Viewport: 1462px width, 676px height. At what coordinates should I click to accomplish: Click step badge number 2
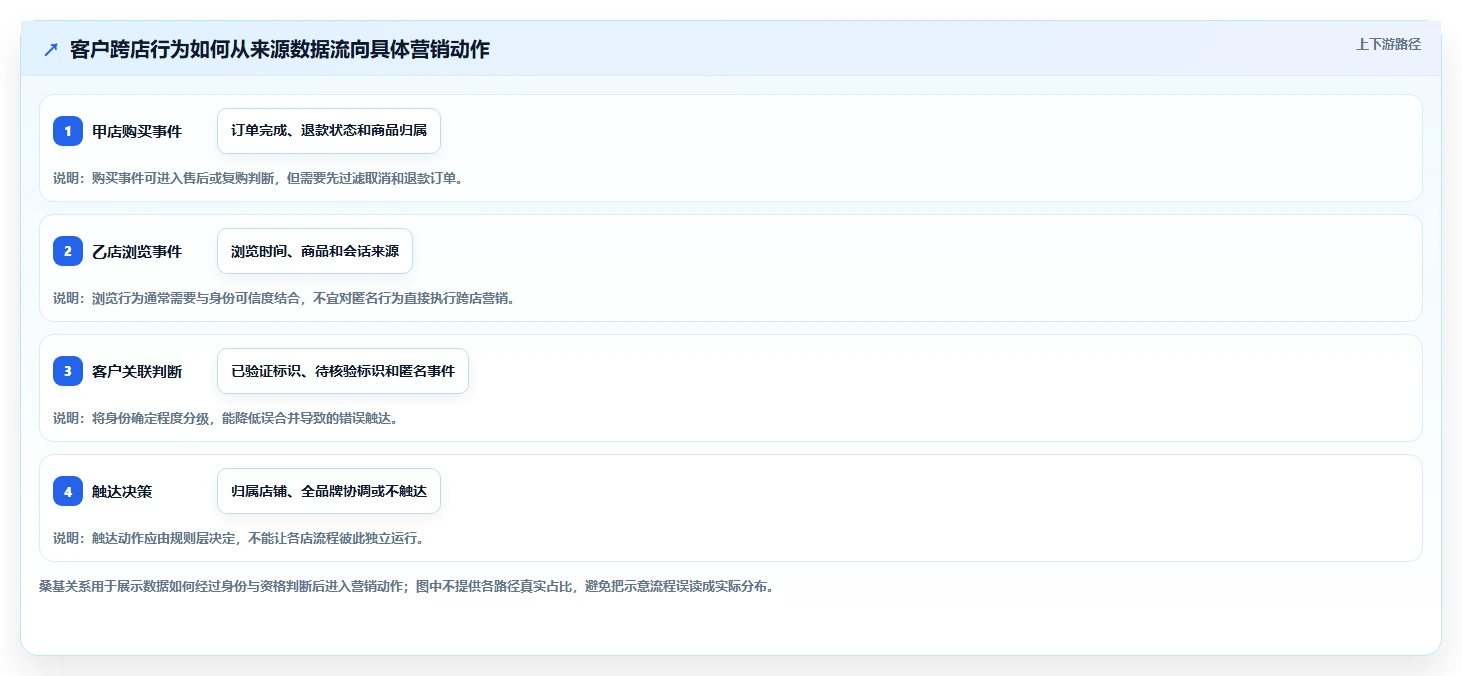pos(68,251)
